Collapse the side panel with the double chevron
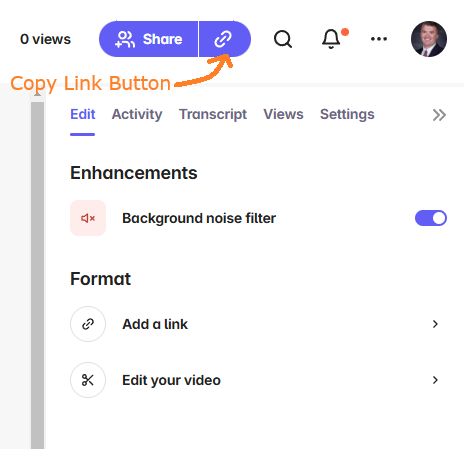Image resolution: width=464 pixels, height=449 pixels. 439,115
